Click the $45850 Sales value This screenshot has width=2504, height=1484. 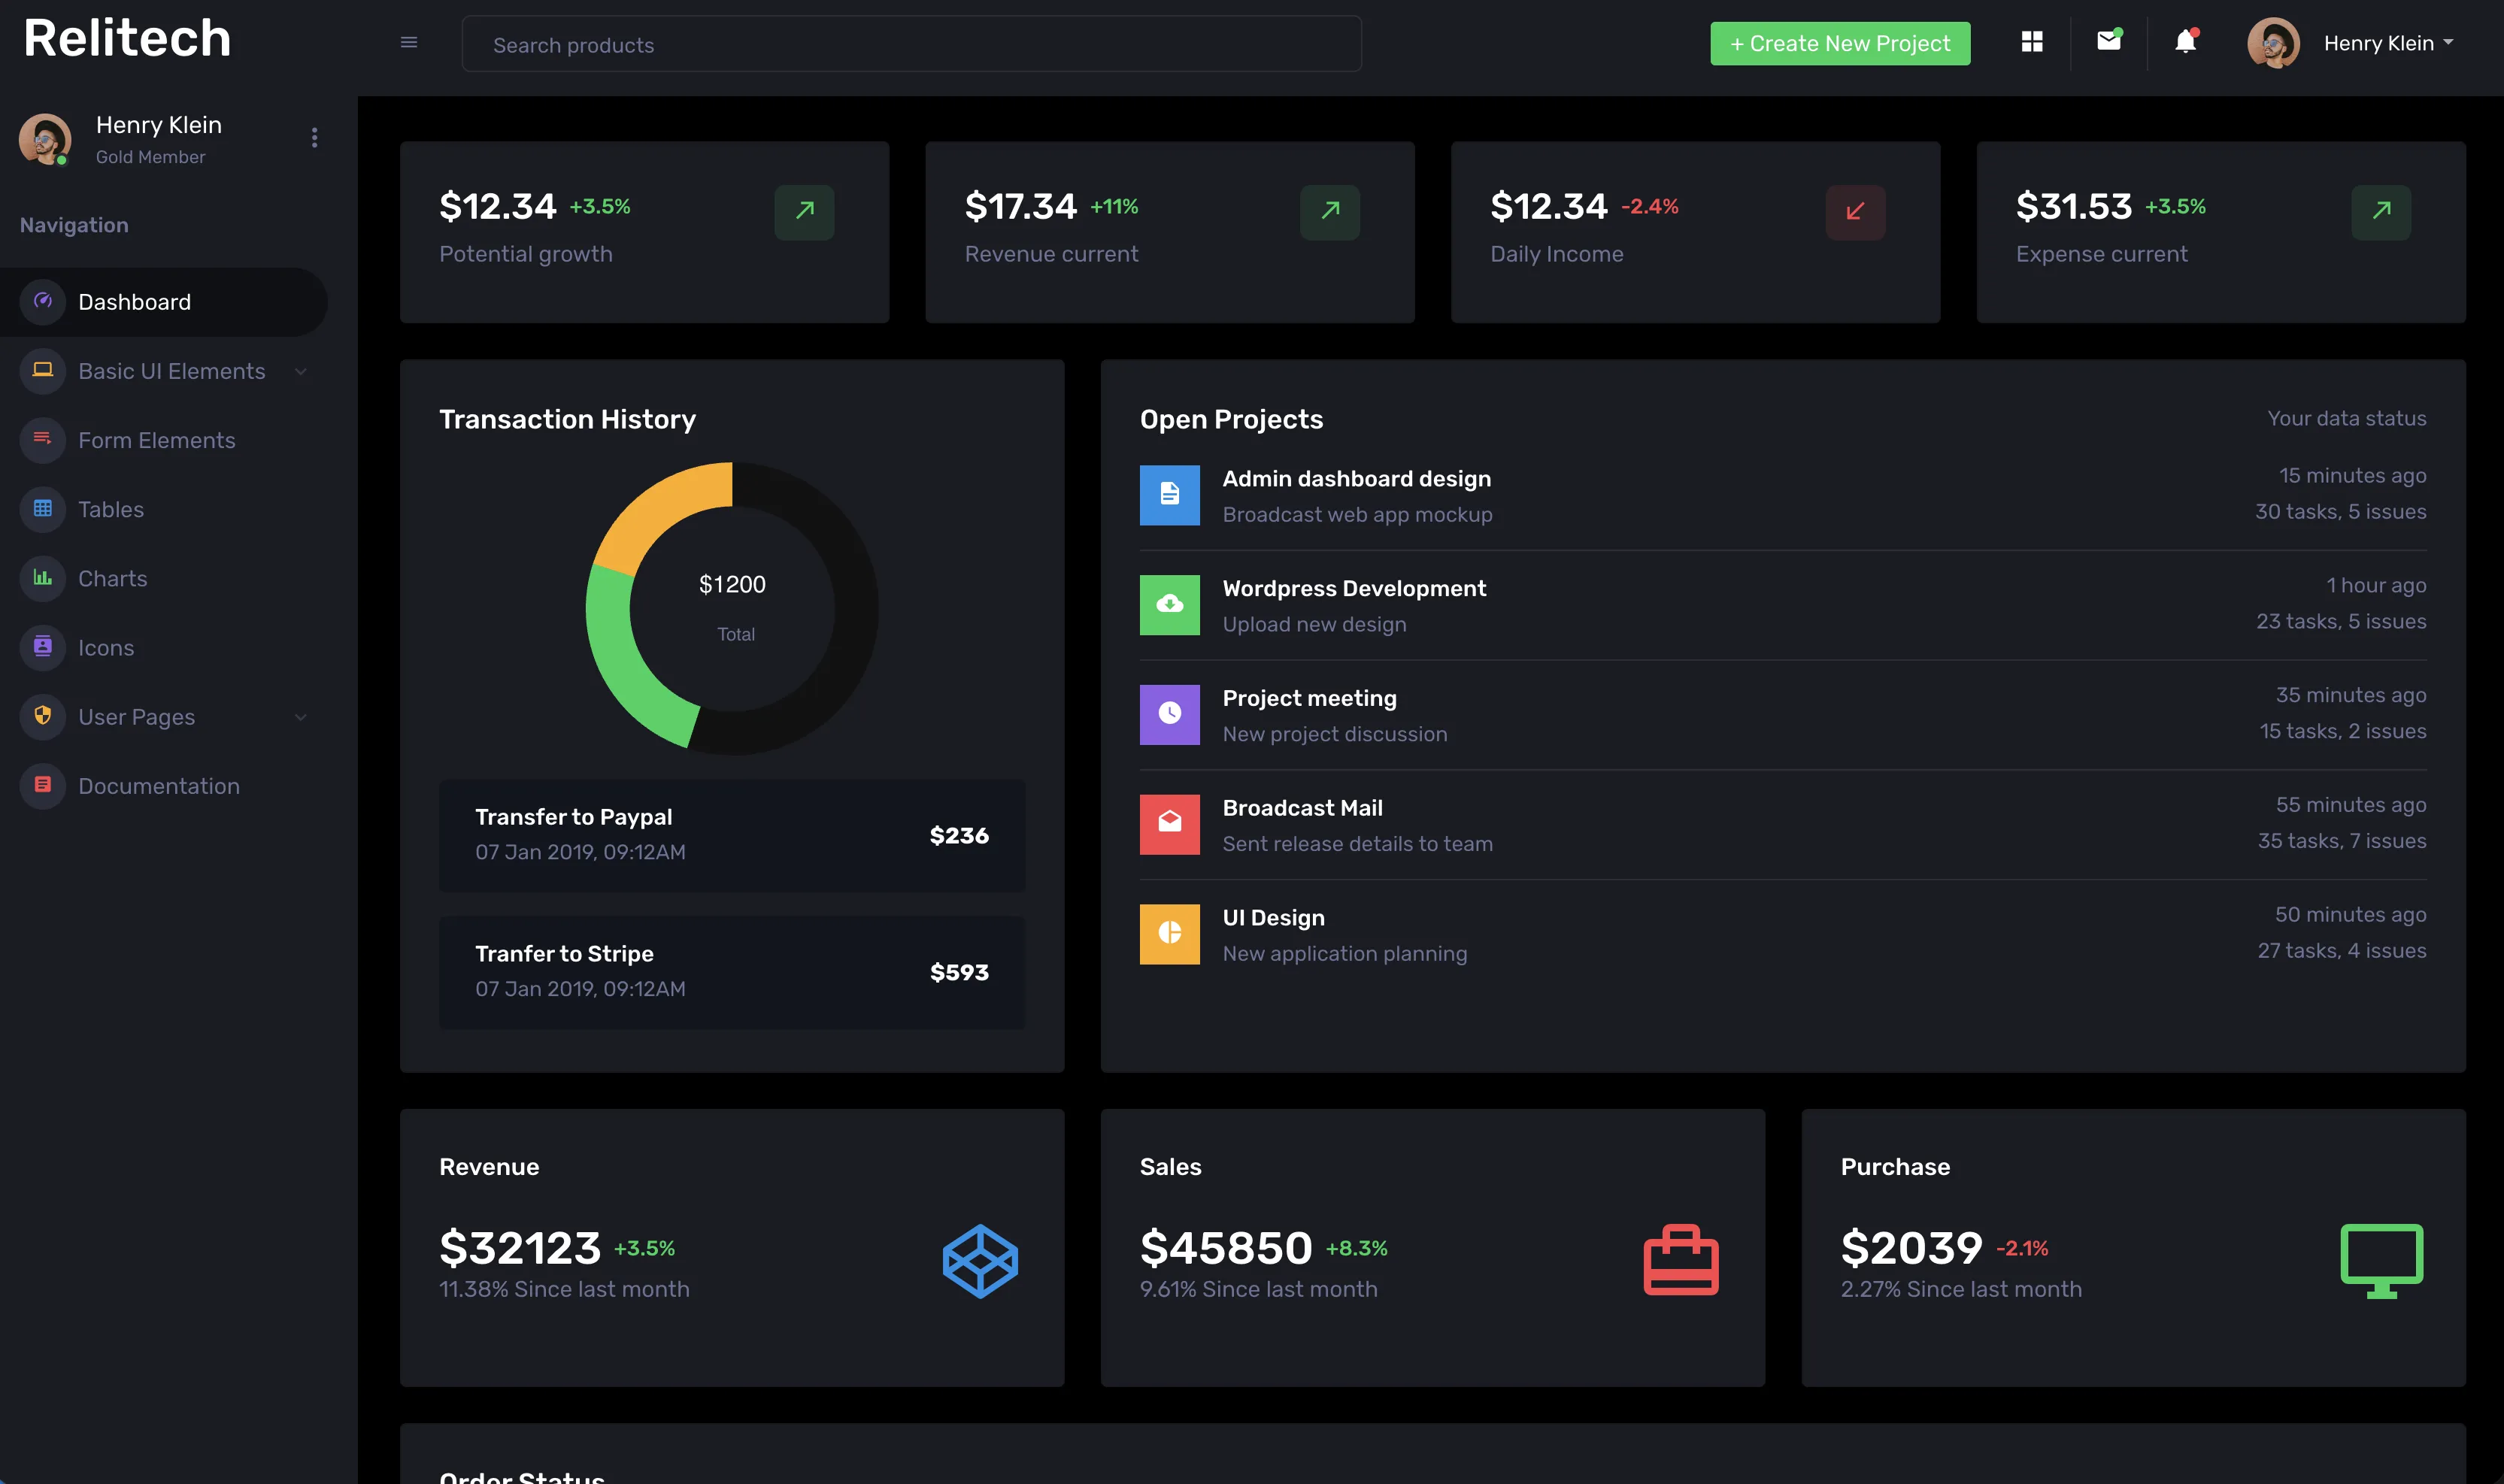pos(1226,1247)
